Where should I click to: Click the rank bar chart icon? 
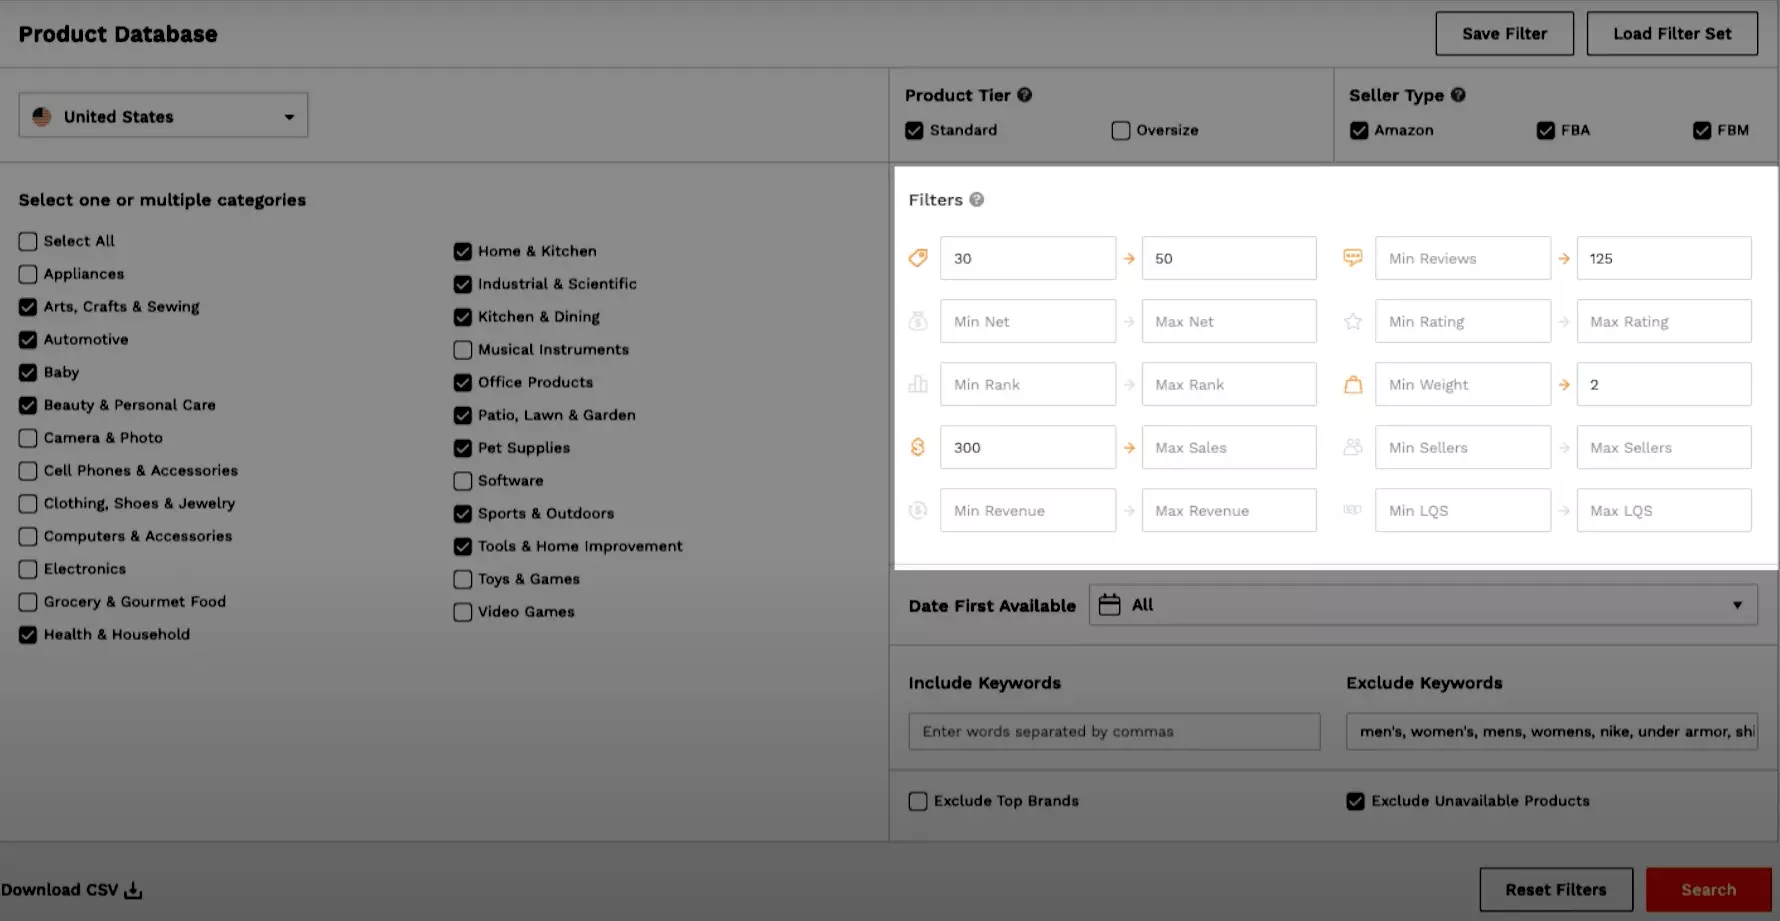pyautogui.click(x=918, y=384)
